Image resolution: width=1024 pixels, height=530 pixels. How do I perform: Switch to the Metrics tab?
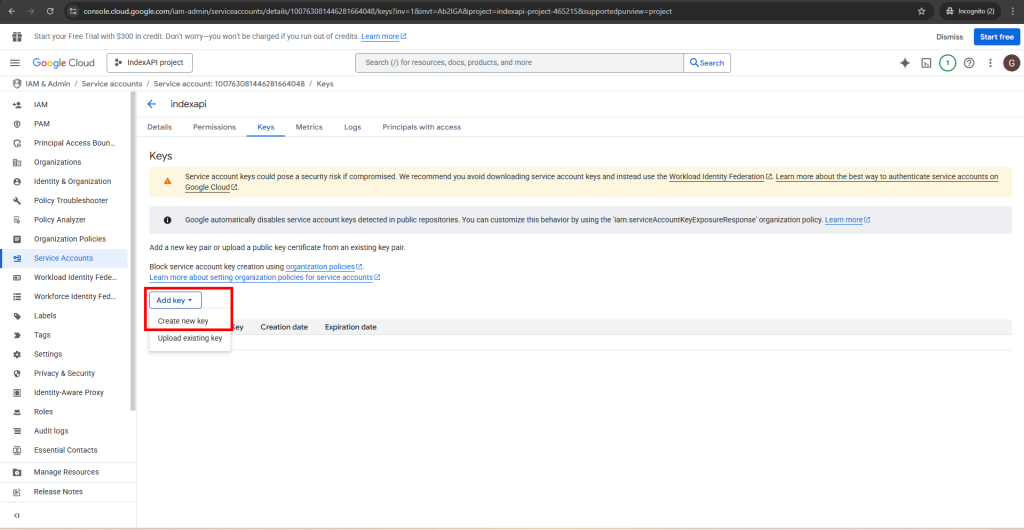tap(309, 127)
